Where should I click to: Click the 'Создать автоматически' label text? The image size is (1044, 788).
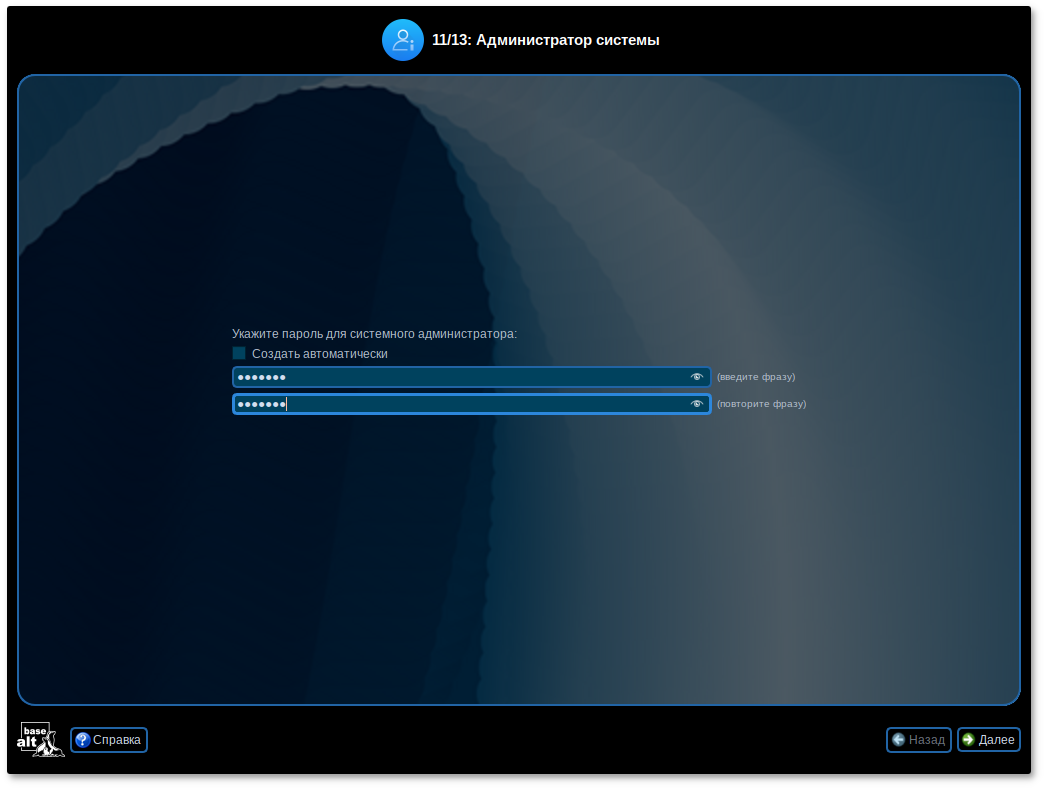click(x=319, y=354)
